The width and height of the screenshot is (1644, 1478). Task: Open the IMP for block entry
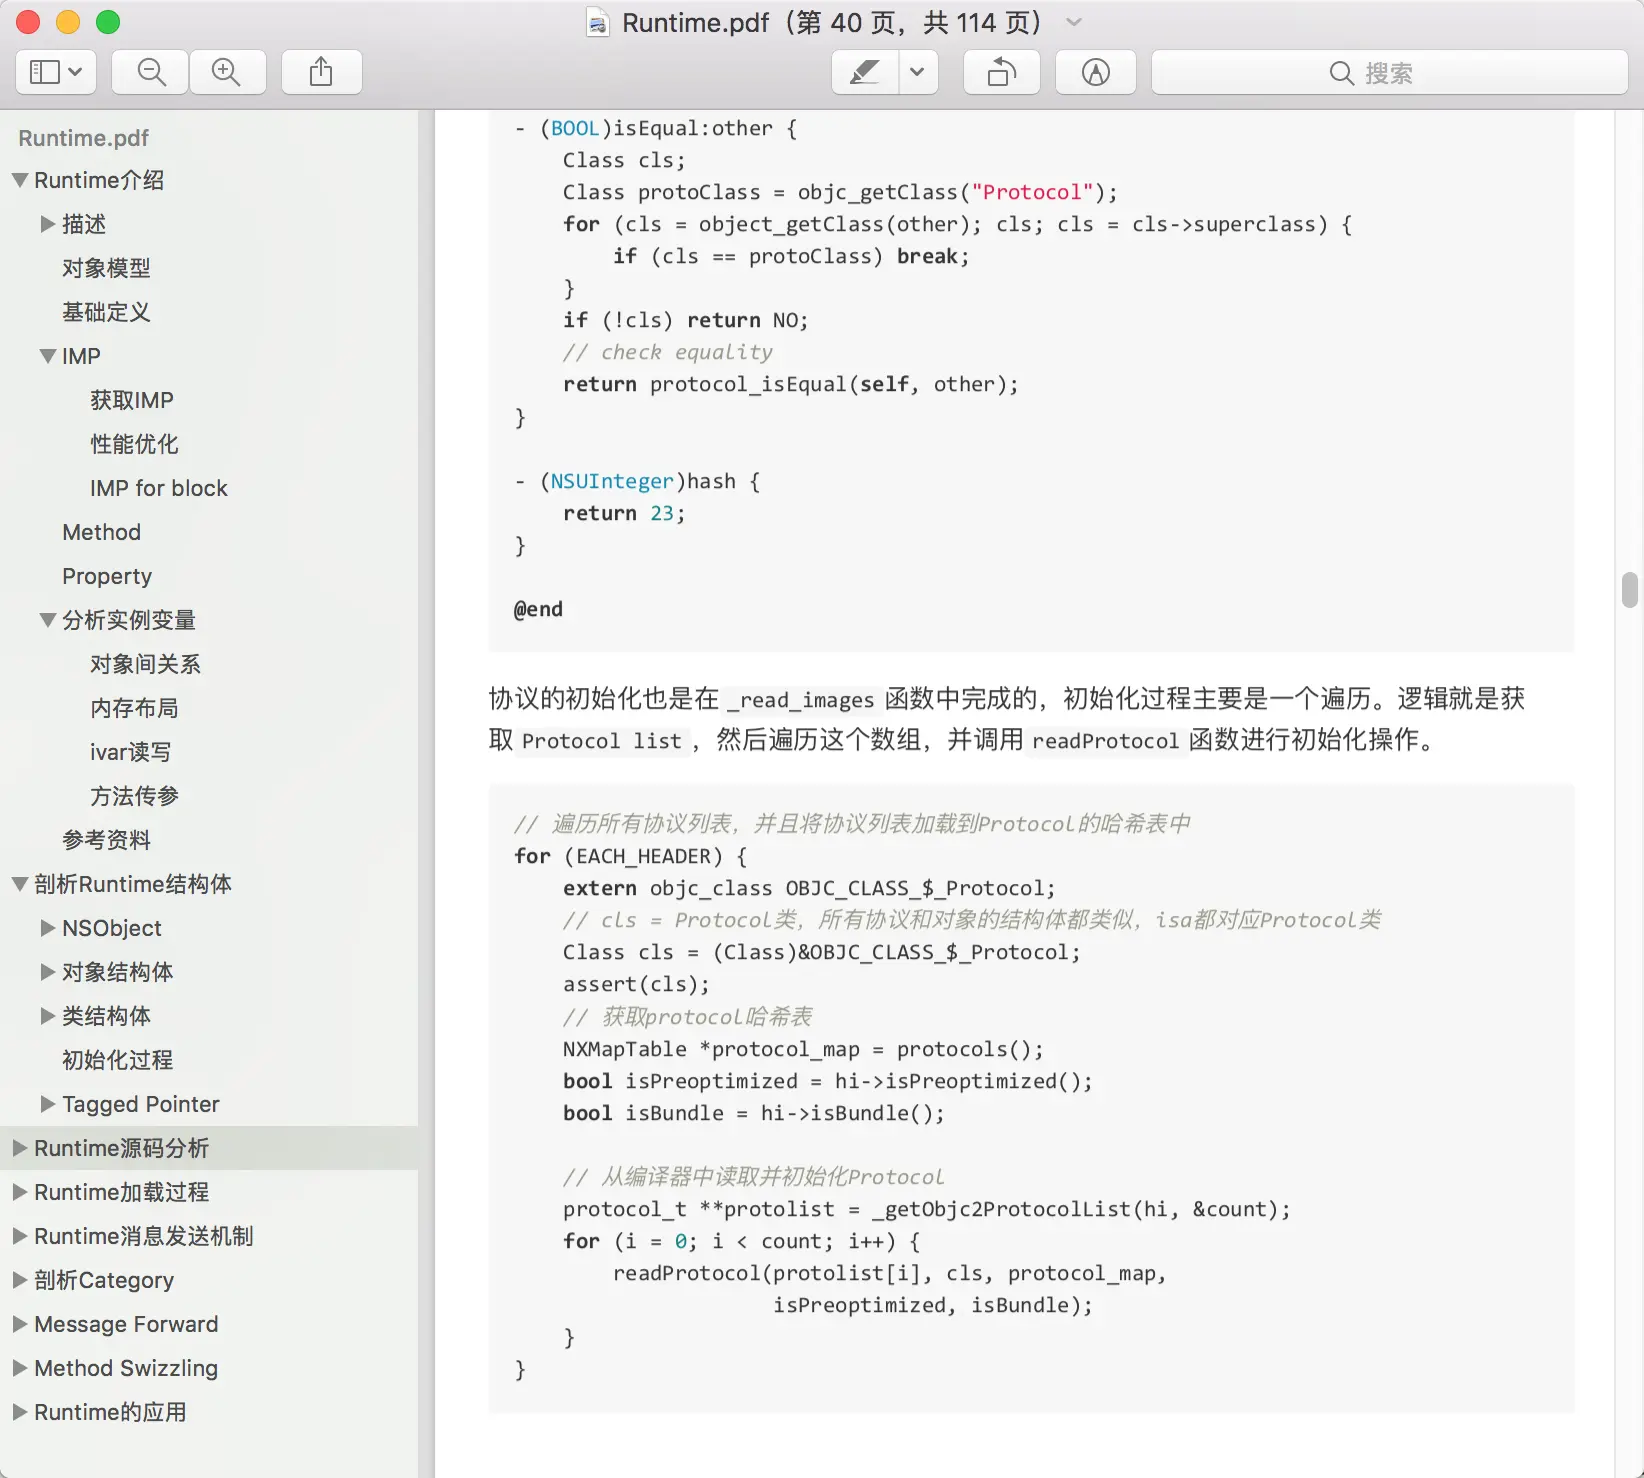point(159,488)
